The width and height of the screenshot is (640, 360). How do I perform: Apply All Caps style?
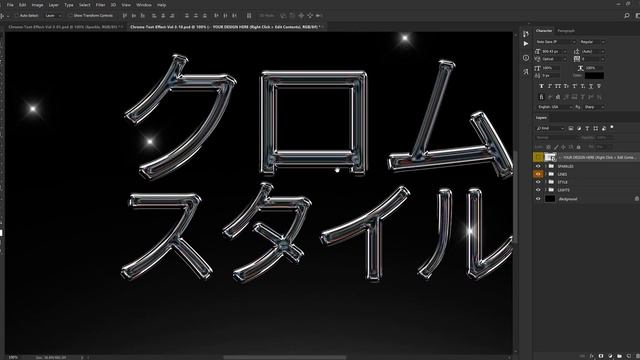[558, 86]
